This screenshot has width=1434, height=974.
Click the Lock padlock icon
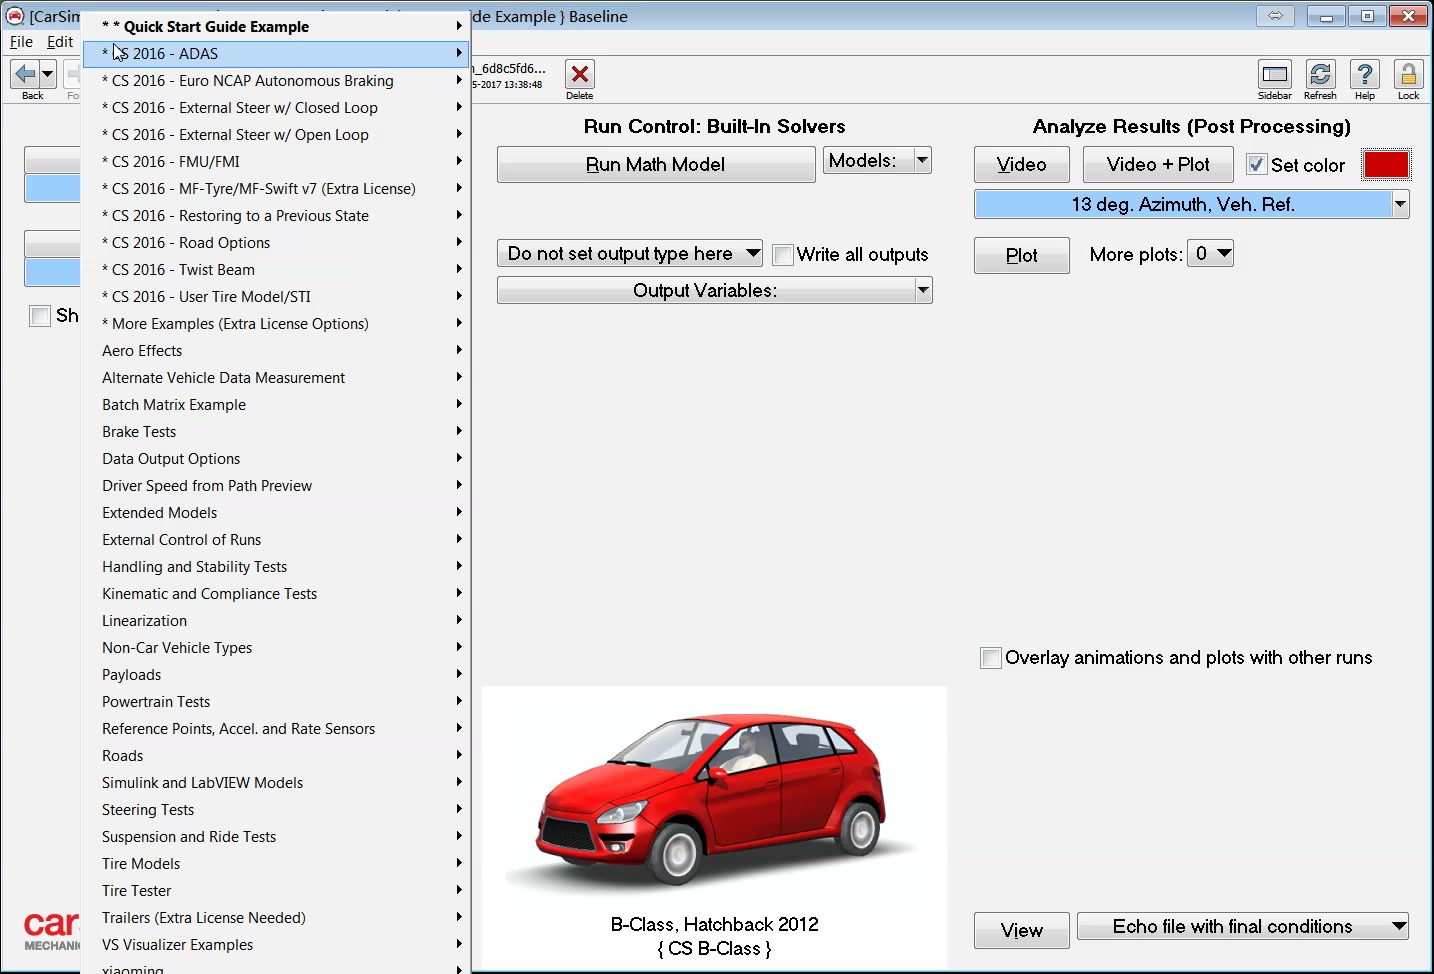1408,74
